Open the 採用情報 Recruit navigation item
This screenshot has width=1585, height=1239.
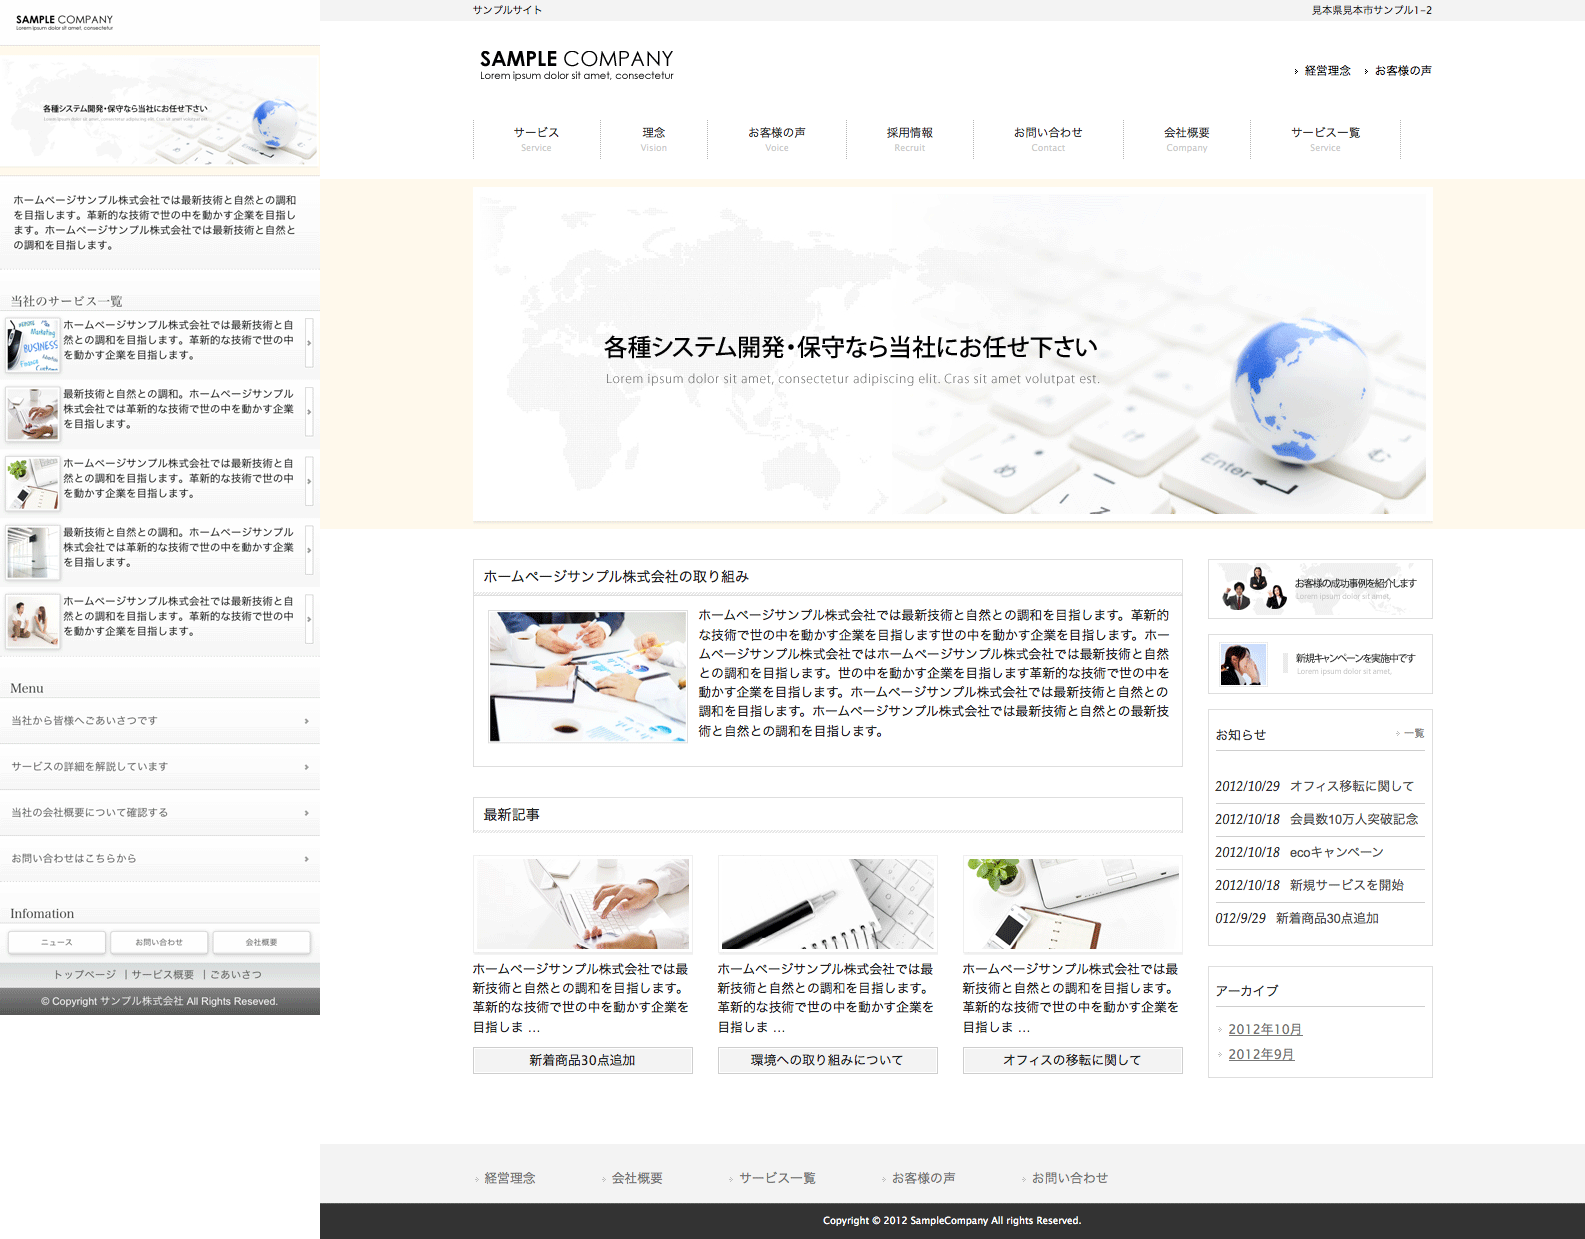pyautogui.click(x=909, y=139)
